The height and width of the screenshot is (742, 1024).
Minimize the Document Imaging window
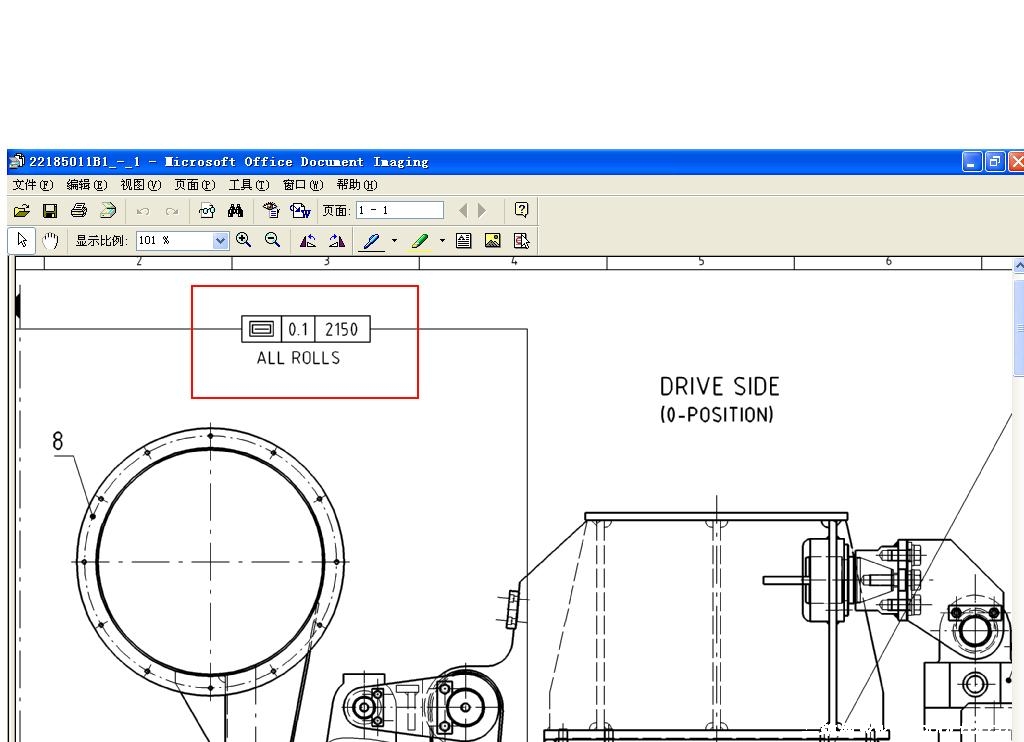pyautogui.click(x=972, y=161)
